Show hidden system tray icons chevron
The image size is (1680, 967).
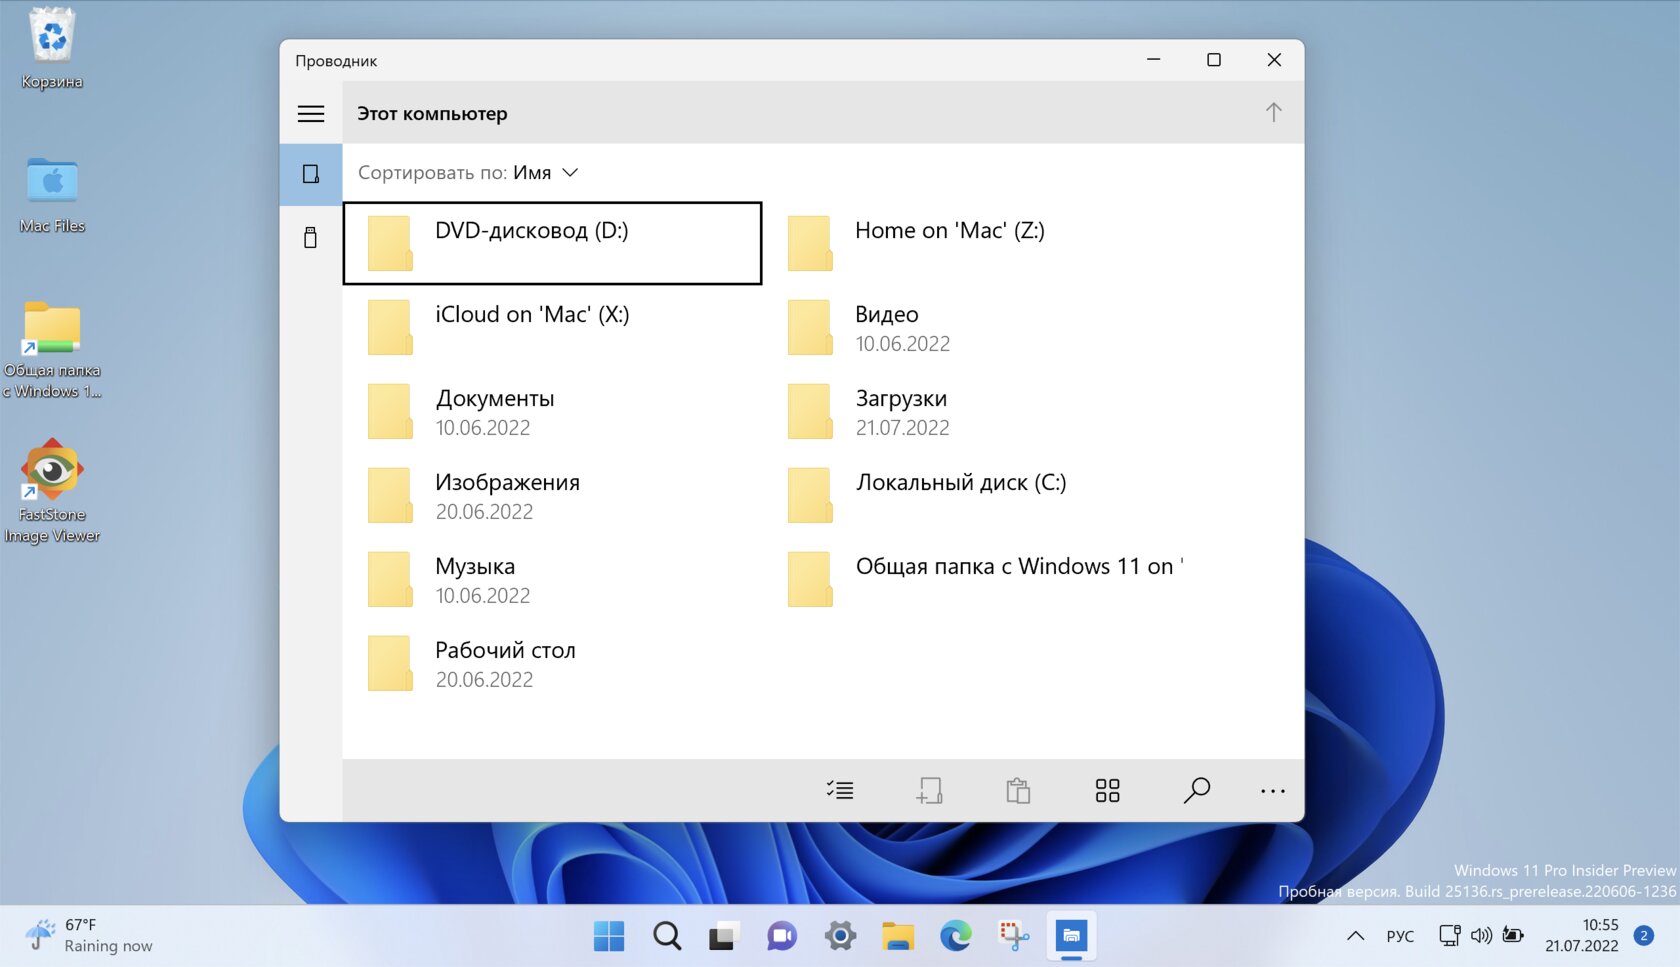tap(1355, 936)
